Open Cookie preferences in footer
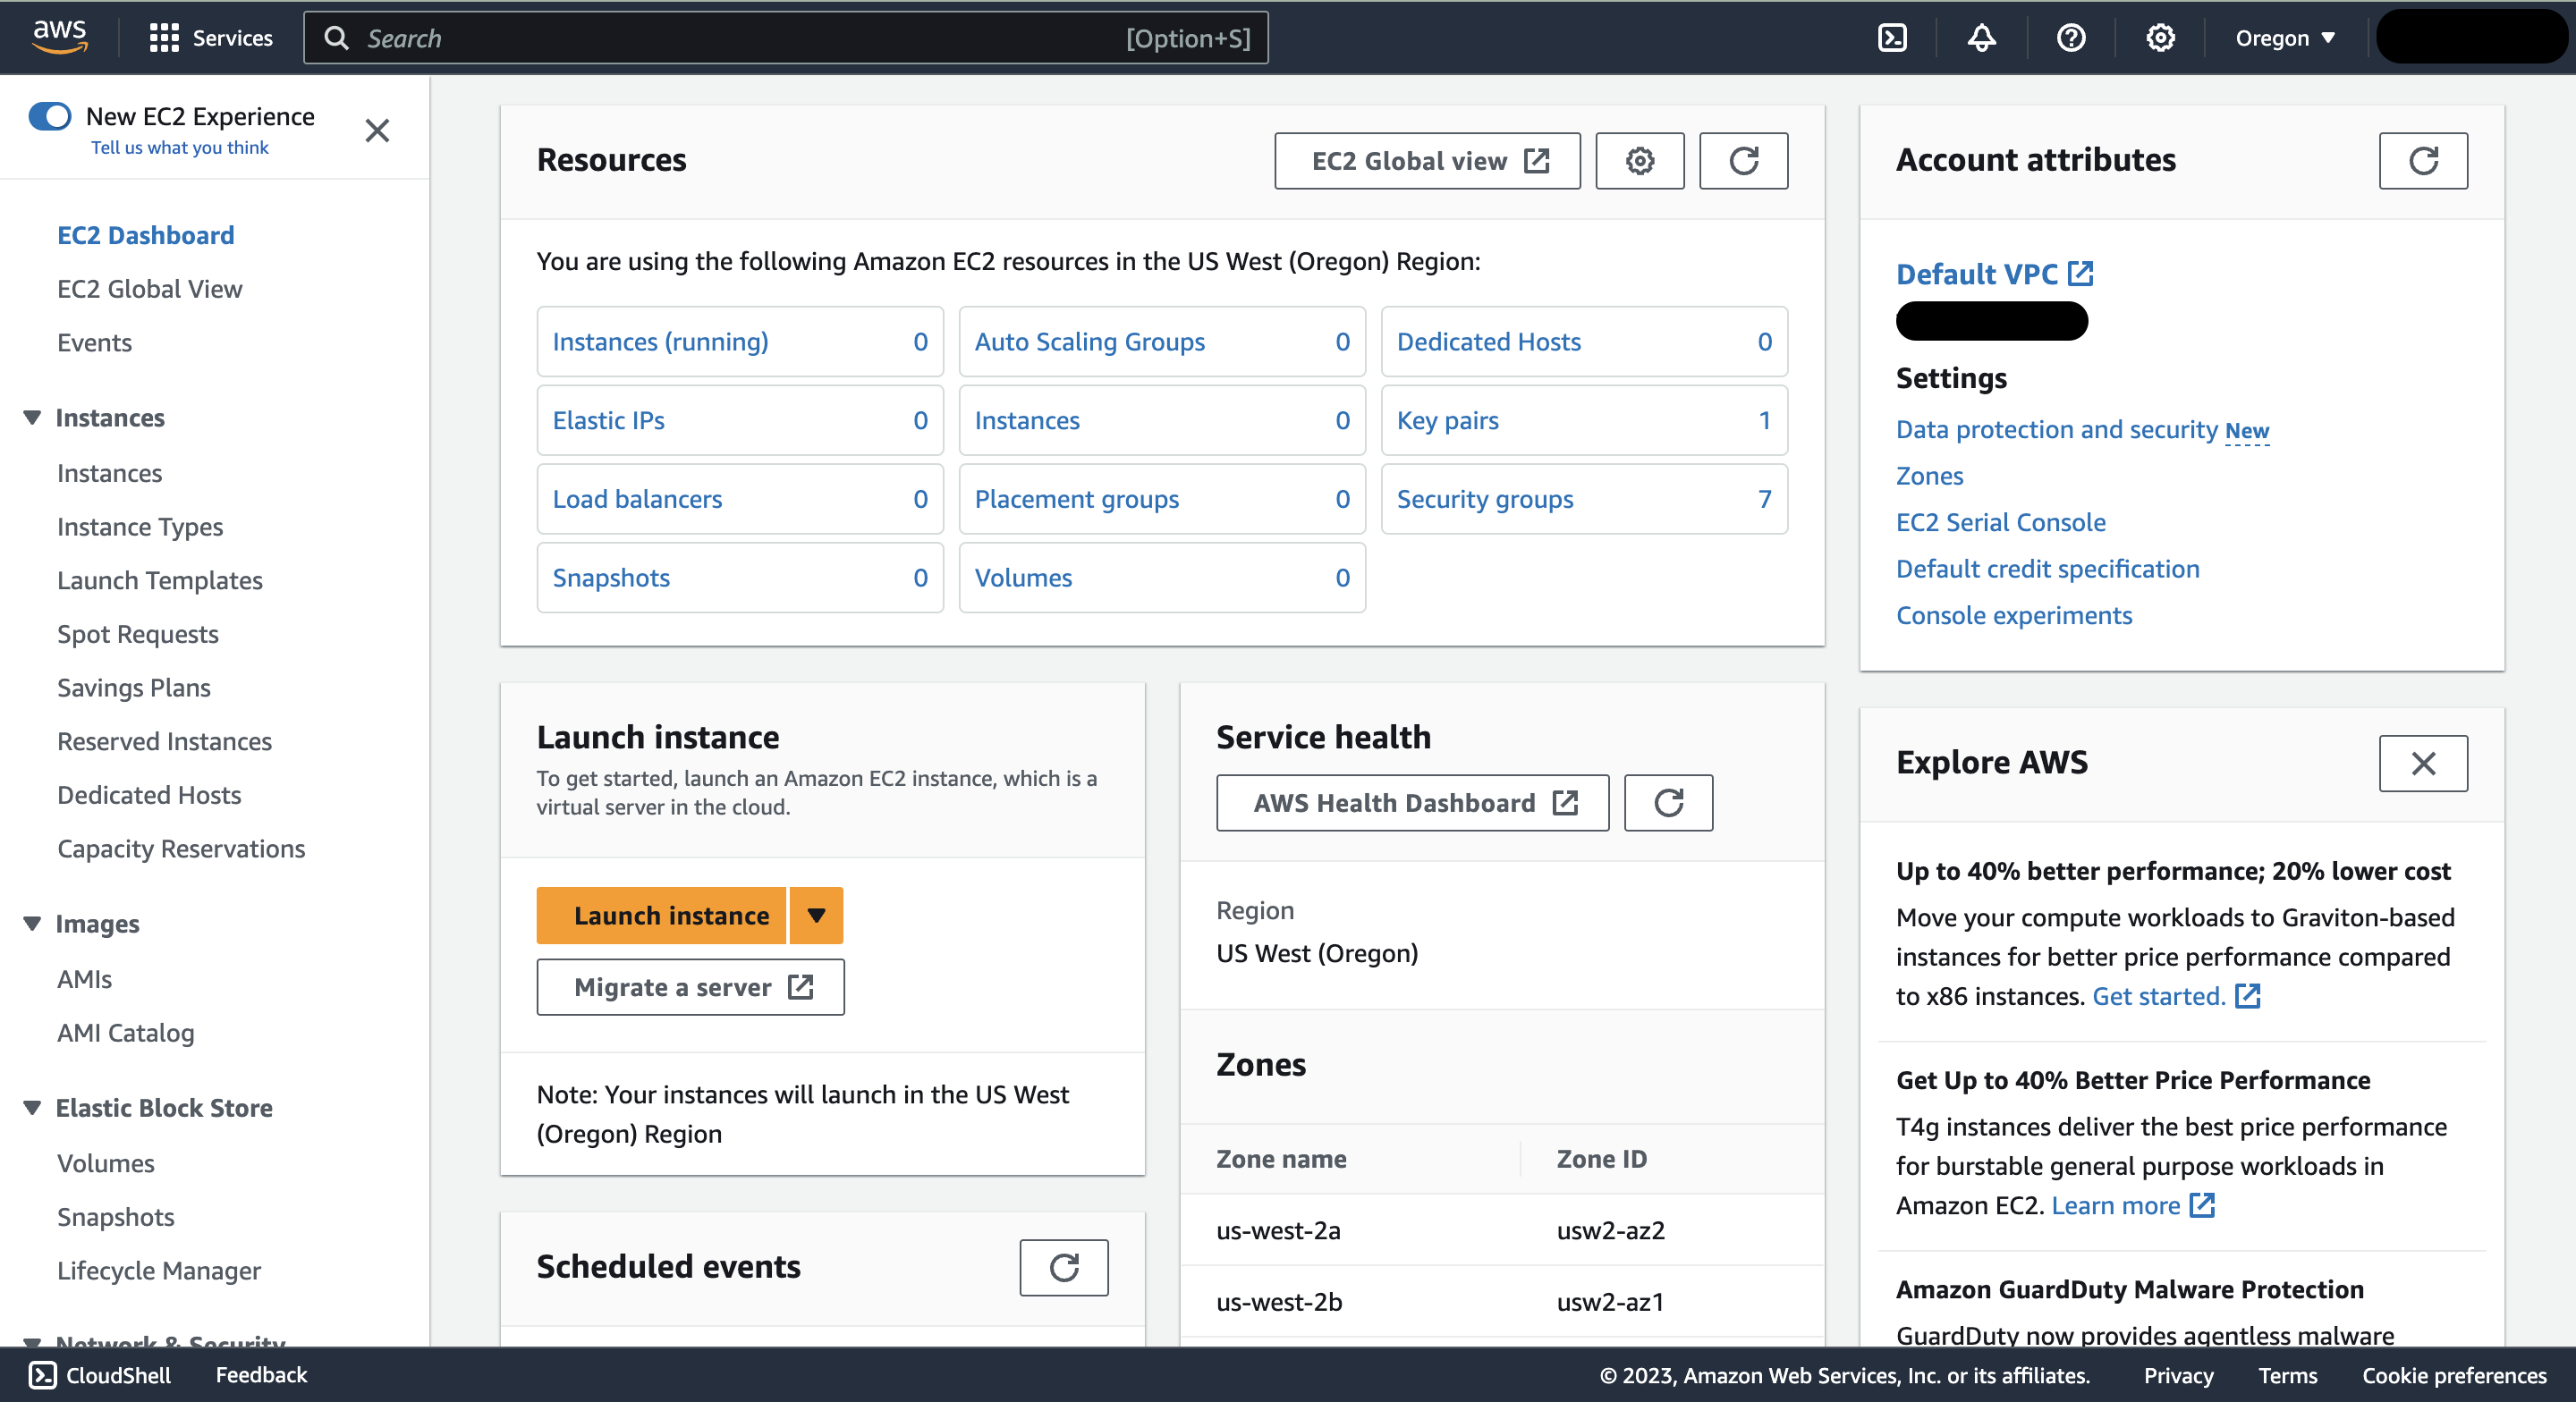The image size is (2576, 1402). pyautogui.click(x=2454, y=1376)
